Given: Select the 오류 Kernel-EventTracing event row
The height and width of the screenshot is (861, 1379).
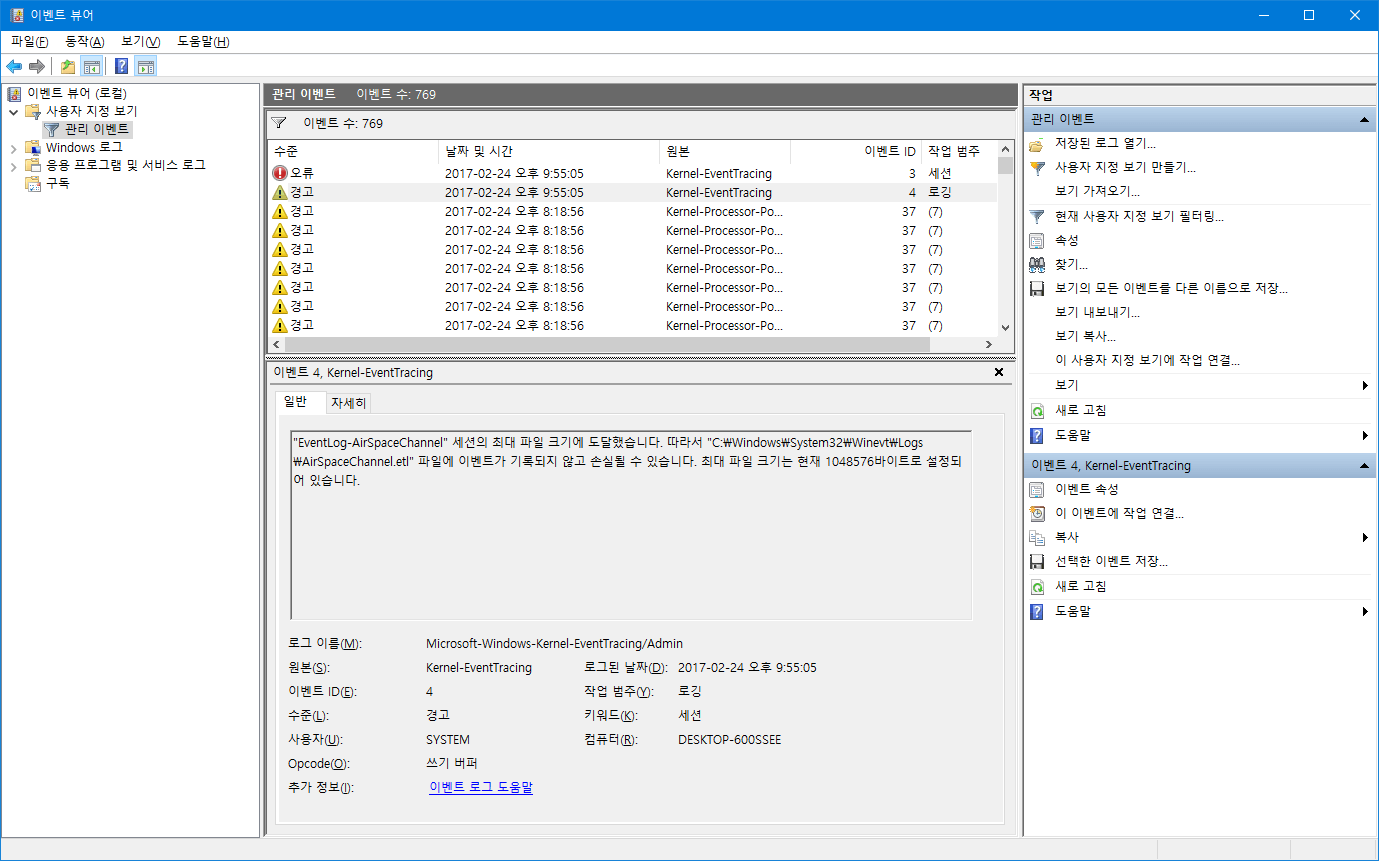Looking at the screenshot, I should click(x=633, y=173).
